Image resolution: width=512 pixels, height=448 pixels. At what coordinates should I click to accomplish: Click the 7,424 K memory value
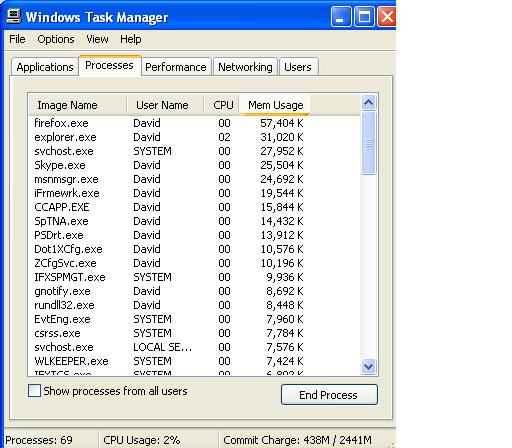coord(285,361)
